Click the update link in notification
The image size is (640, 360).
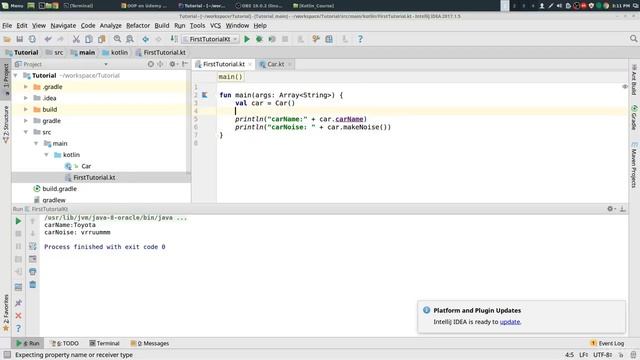(x=510, y=322)
